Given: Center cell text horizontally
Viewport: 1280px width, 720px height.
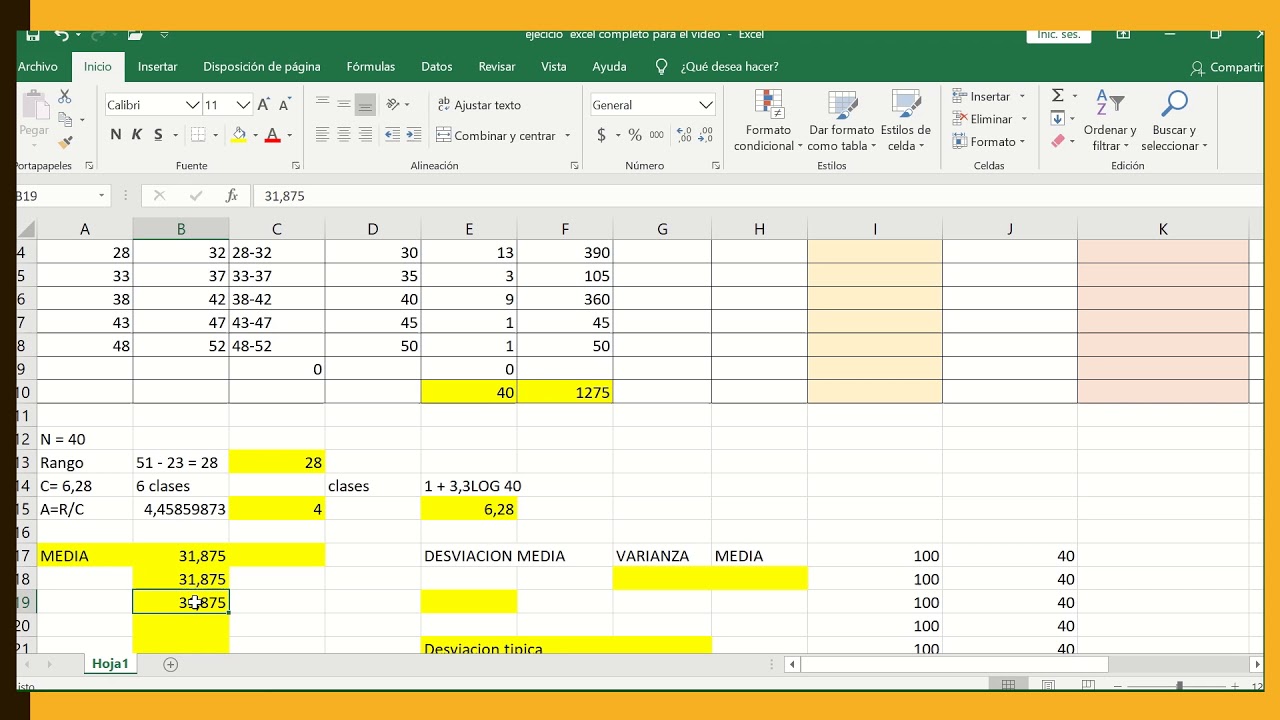Looking at the screenshot, I should (x=344, y=135).
